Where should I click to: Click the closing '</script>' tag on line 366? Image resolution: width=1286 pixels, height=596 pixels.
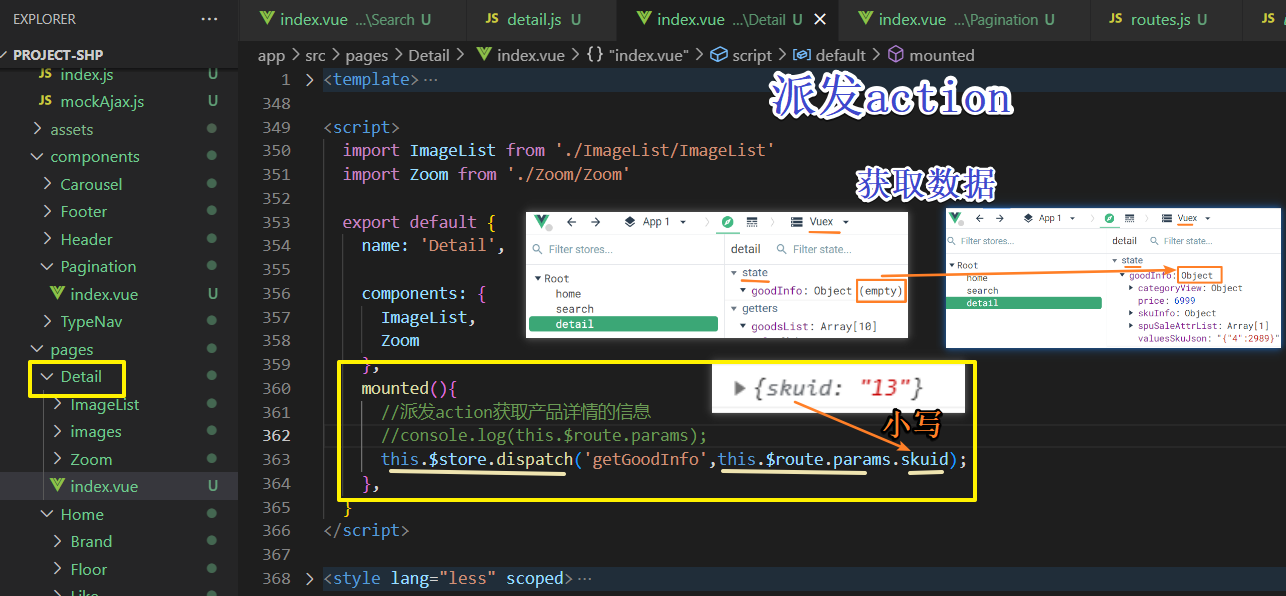(366, 531)
